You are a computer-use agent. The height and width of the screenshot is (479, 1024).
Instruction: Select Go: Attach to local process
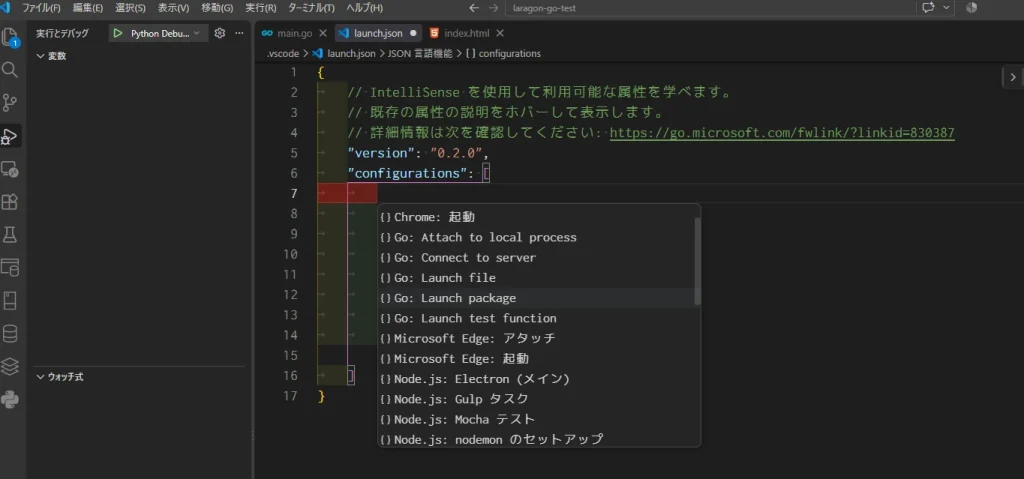(536, 237)
